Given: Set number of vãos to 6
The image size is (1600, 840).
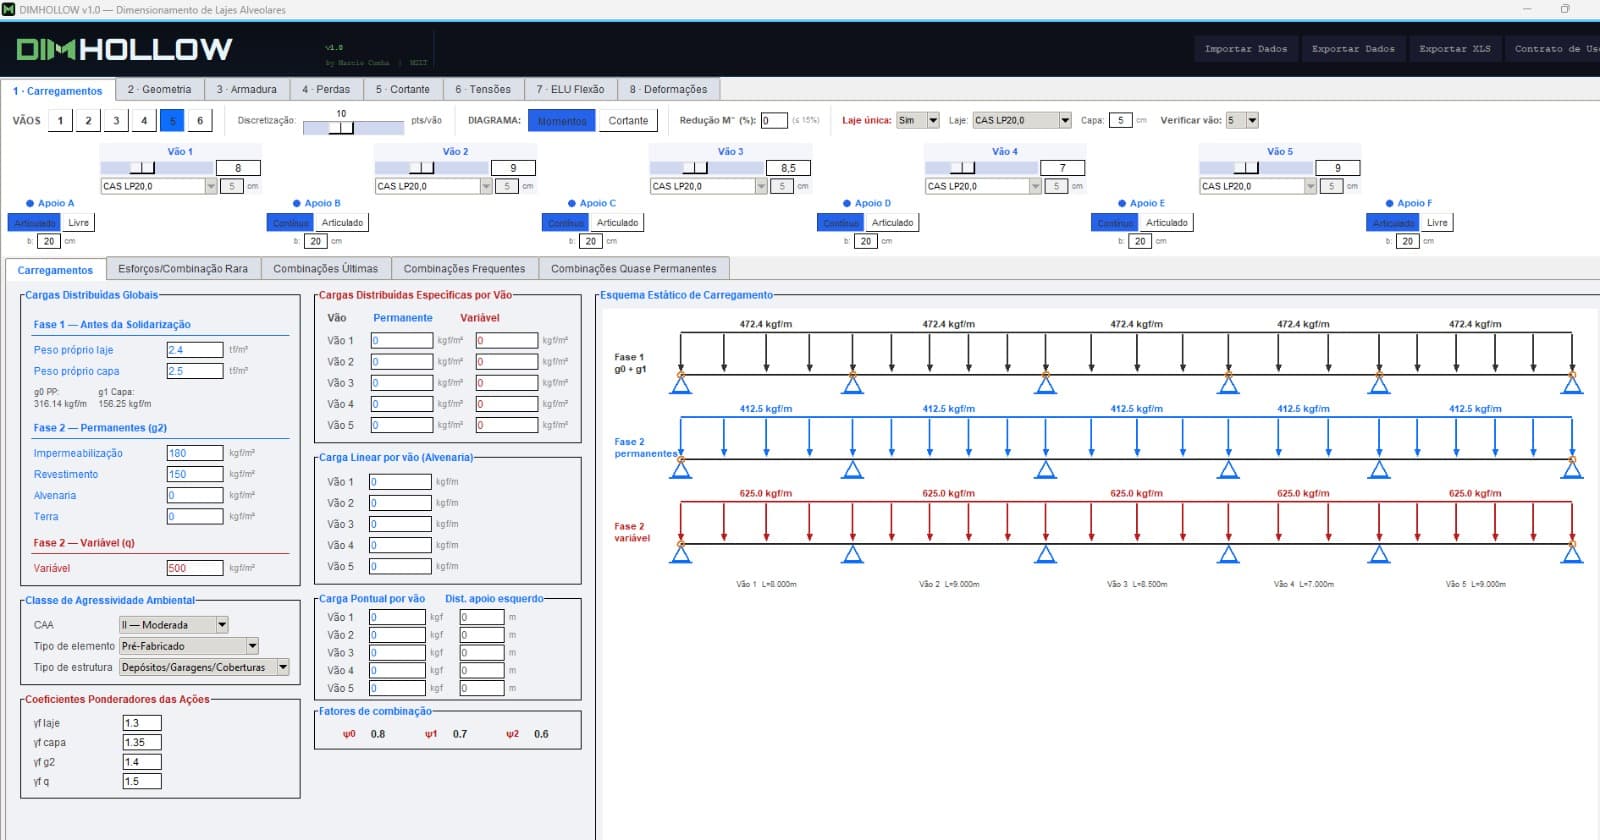Looking at the screenshot, I should (x=200, y=121).
